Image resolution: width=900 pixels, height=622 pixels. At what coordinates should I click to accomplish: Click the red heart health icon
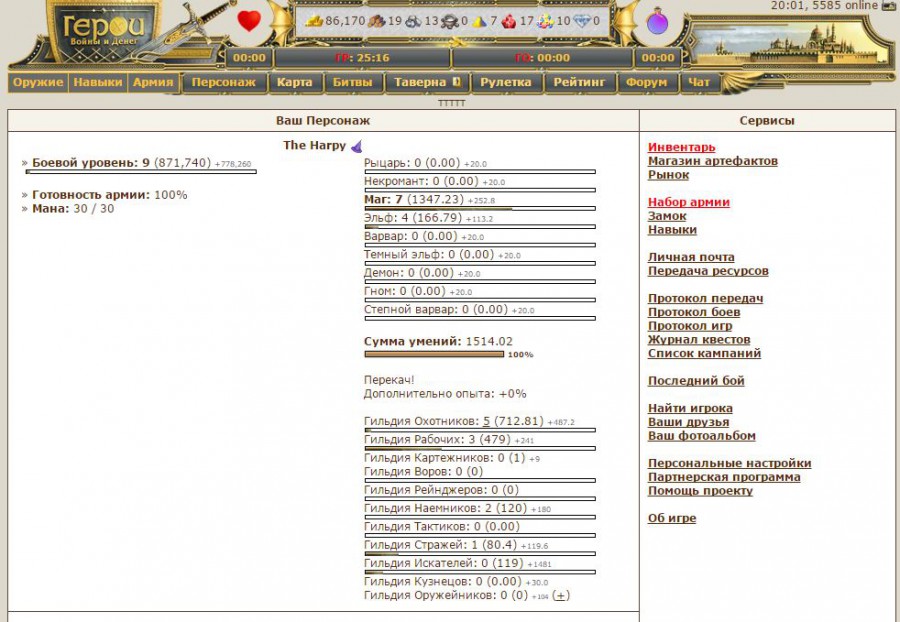tap(249, 20)
